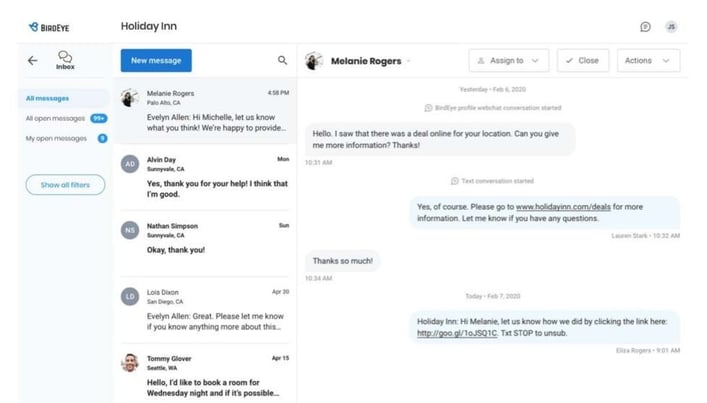Open the JS user profile avatar
707x403 pixels.
[671, 27]
